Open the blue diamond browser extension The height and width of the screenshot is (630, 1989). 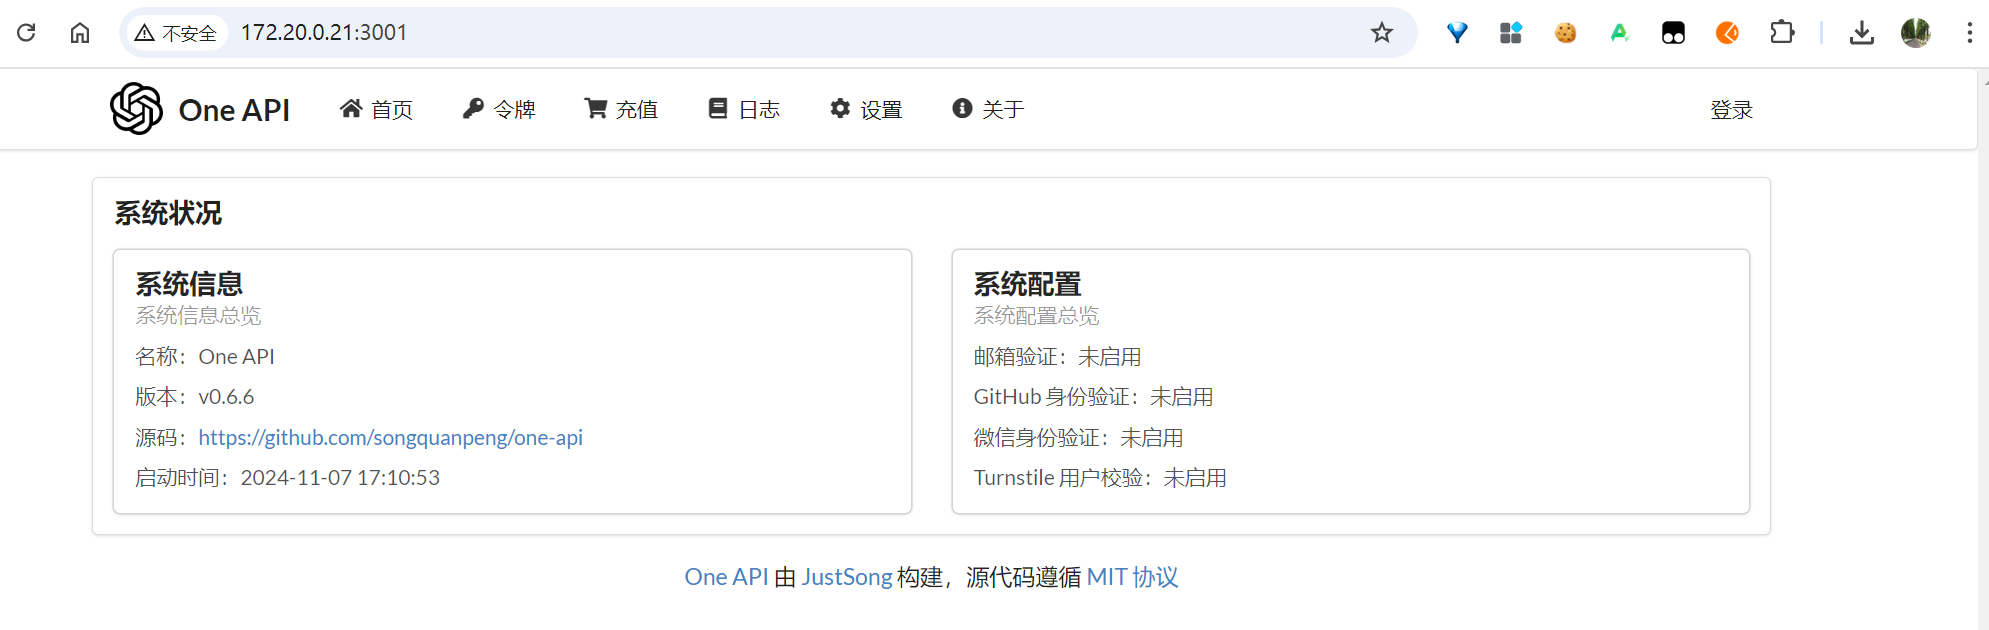point(1457,33)
